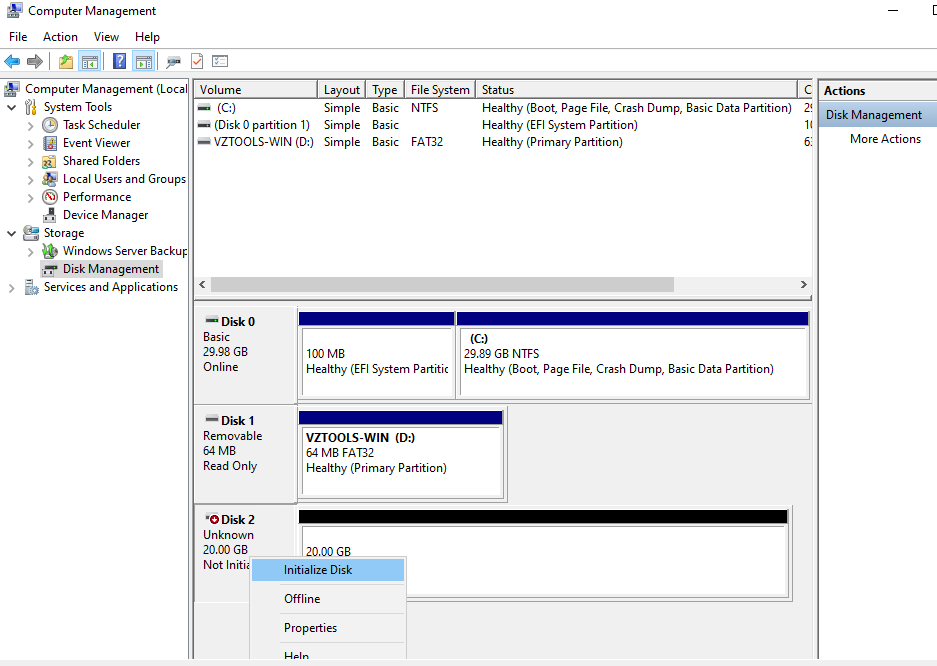The image size is (937, 666).
Task: Click the (C:) volume drive icon in list
Action: 204,108
